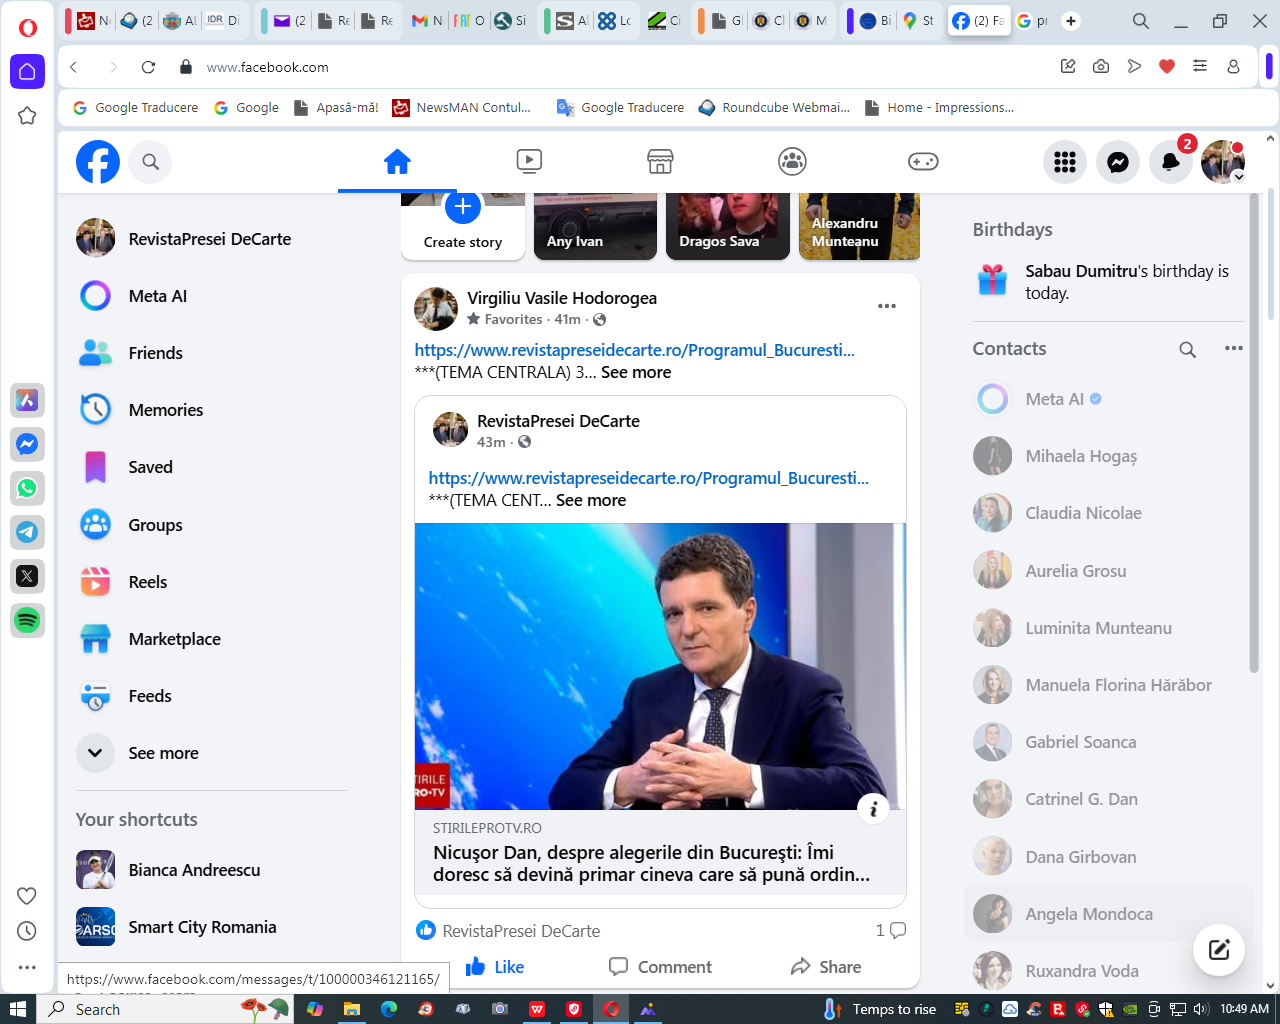Open the revistapreseidecarte.ro link in the post
Viewport: 1280px width, 1024px height.
[x=634, y=350]
